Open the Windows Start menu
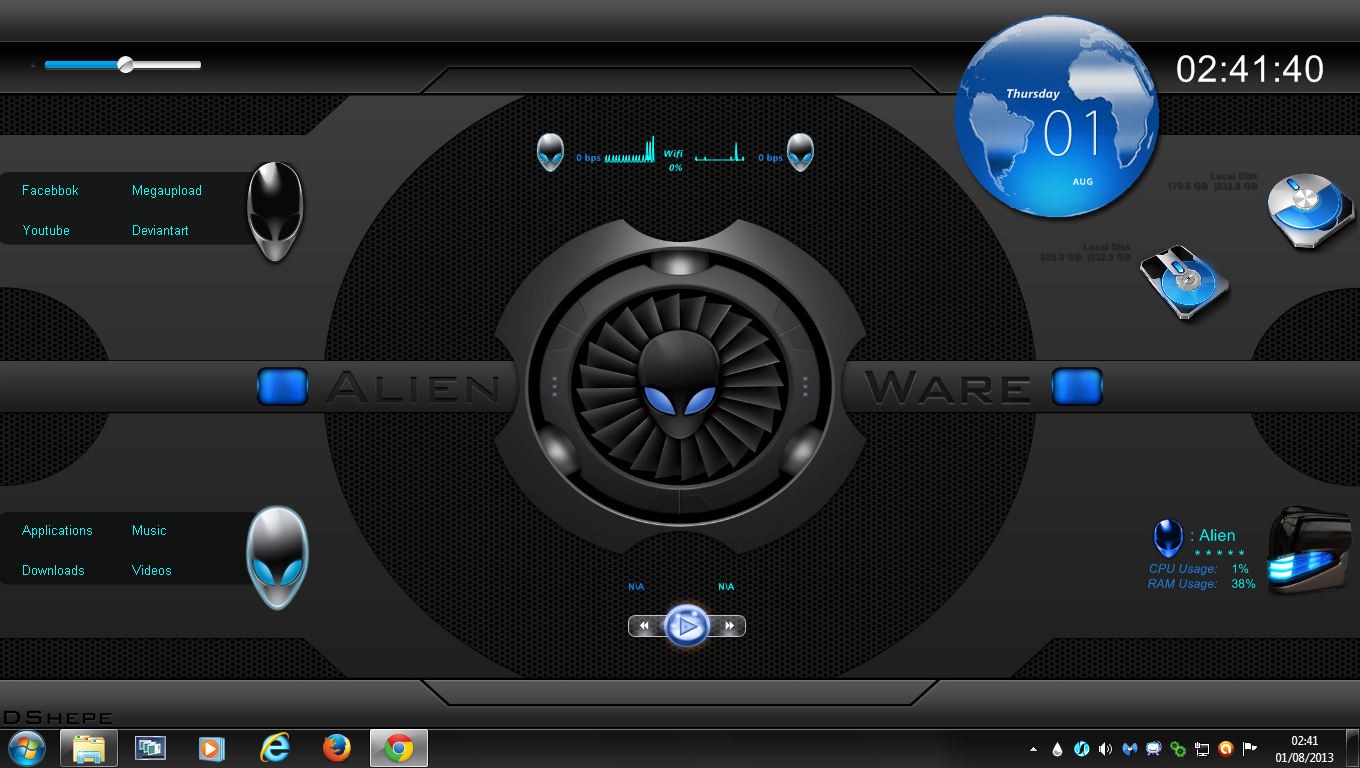1360x768 pixels. coord(27,748)
